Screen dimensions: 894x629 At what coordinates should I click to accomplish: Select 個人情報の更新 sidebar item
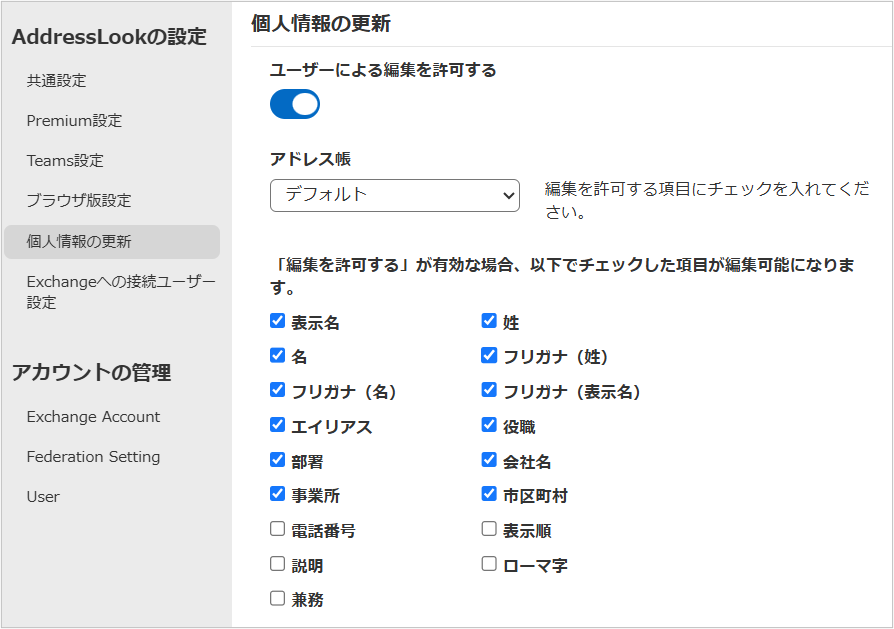112,242
